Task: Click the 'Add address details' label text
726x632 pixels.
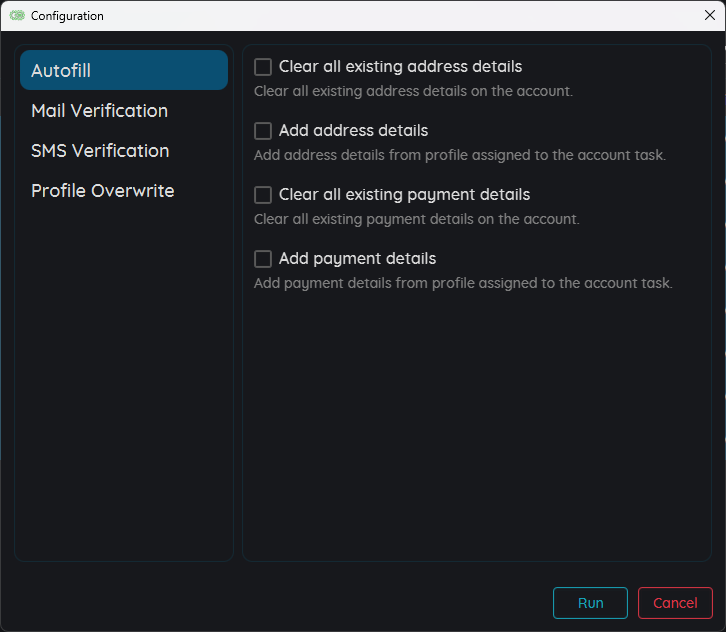Action: coord(353,131)
